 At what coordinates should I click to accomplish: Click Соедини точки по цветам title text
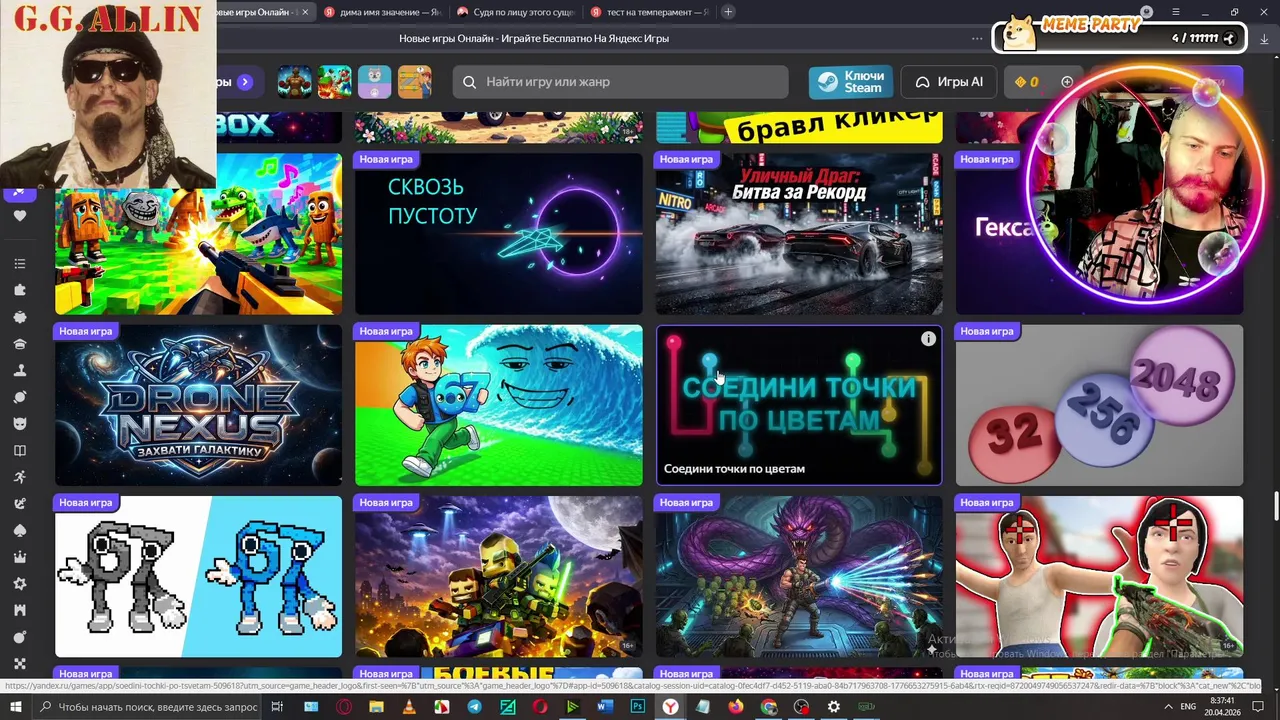click(x=734, y=468)
